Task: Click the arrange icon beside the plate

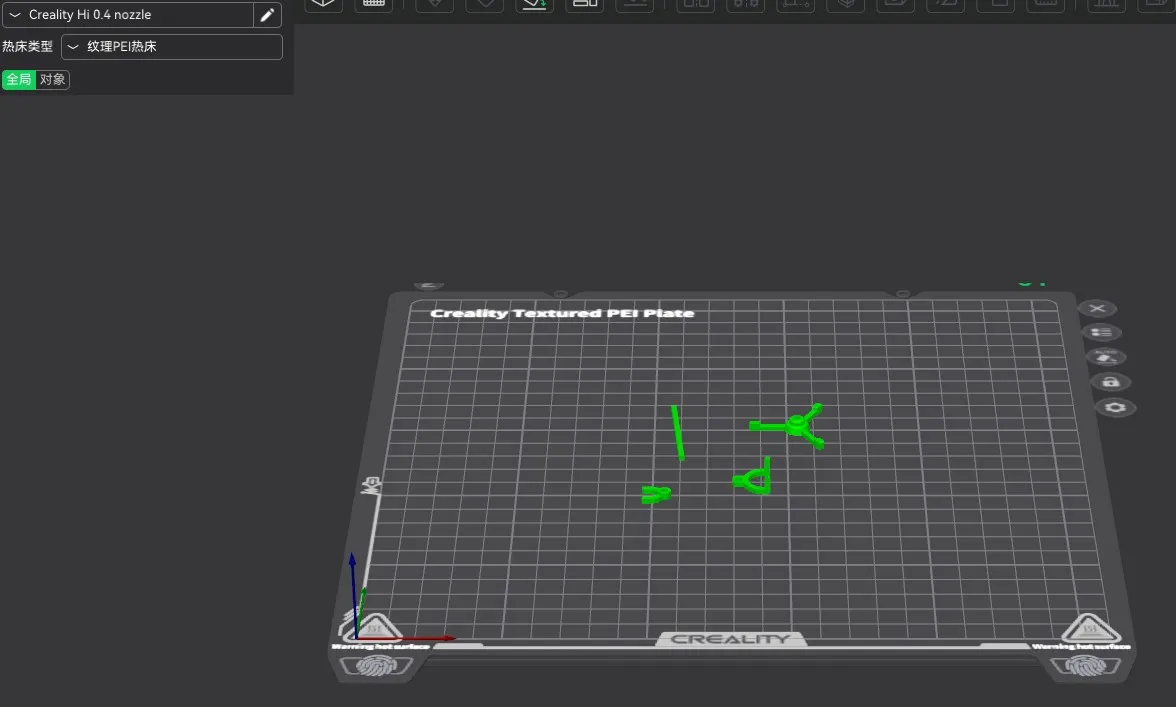Action: [1105, 357]
